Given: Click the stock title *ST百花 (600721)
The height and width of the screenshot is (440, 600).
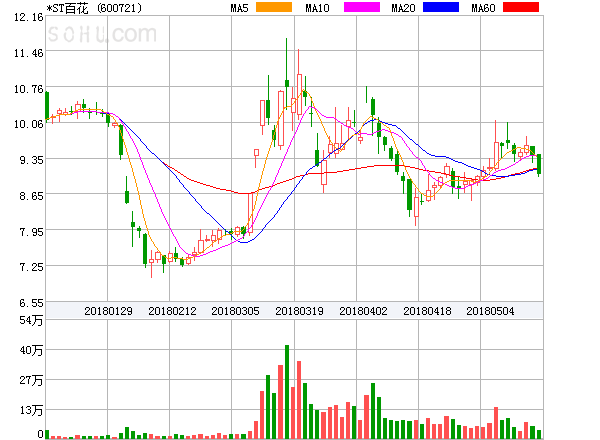Looking at the screenshot, I should pos(94,8).
